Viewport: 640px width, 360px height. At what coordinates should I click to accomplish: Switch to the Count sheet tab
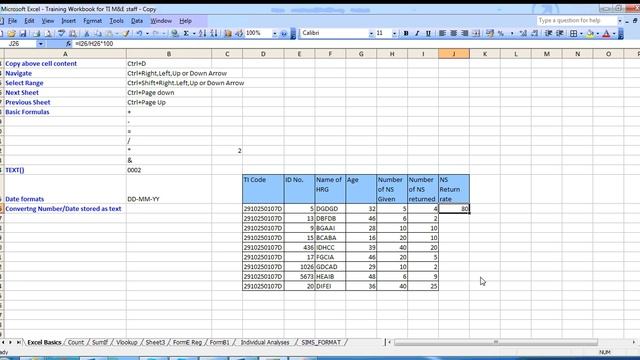click(x=76, y=342)
